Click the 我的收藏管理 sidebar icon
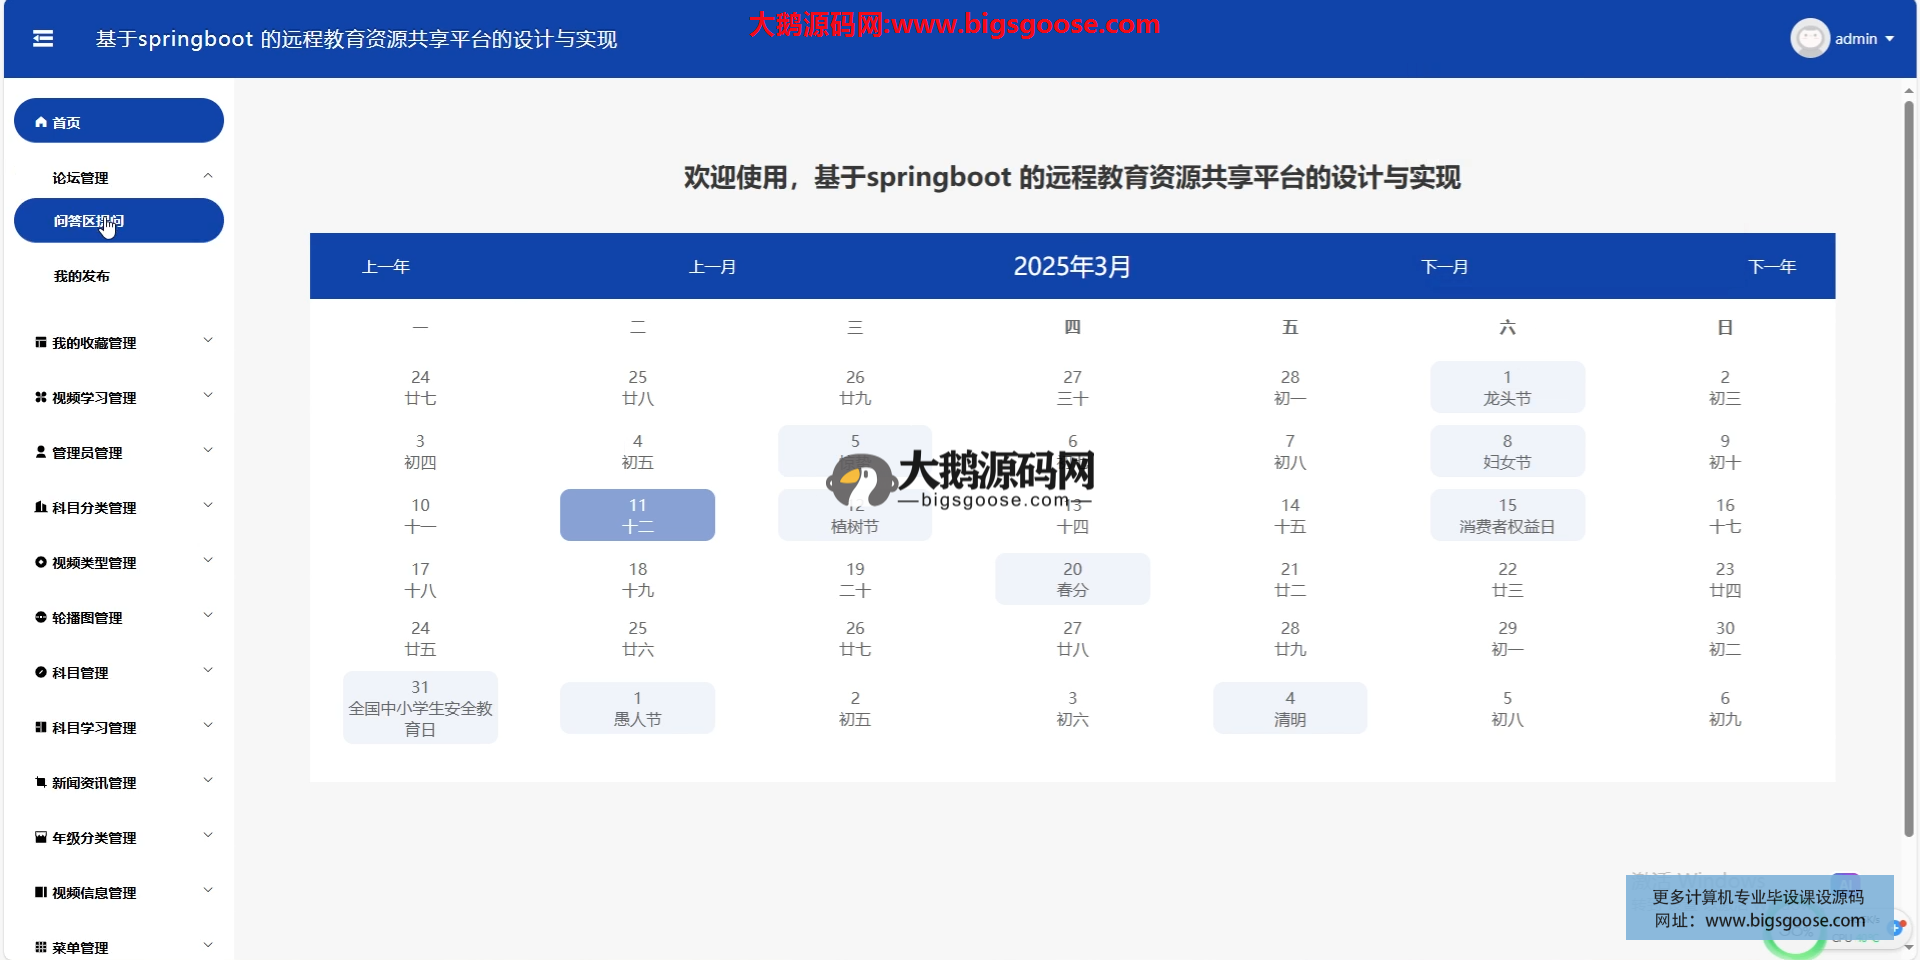 [41, 342]
